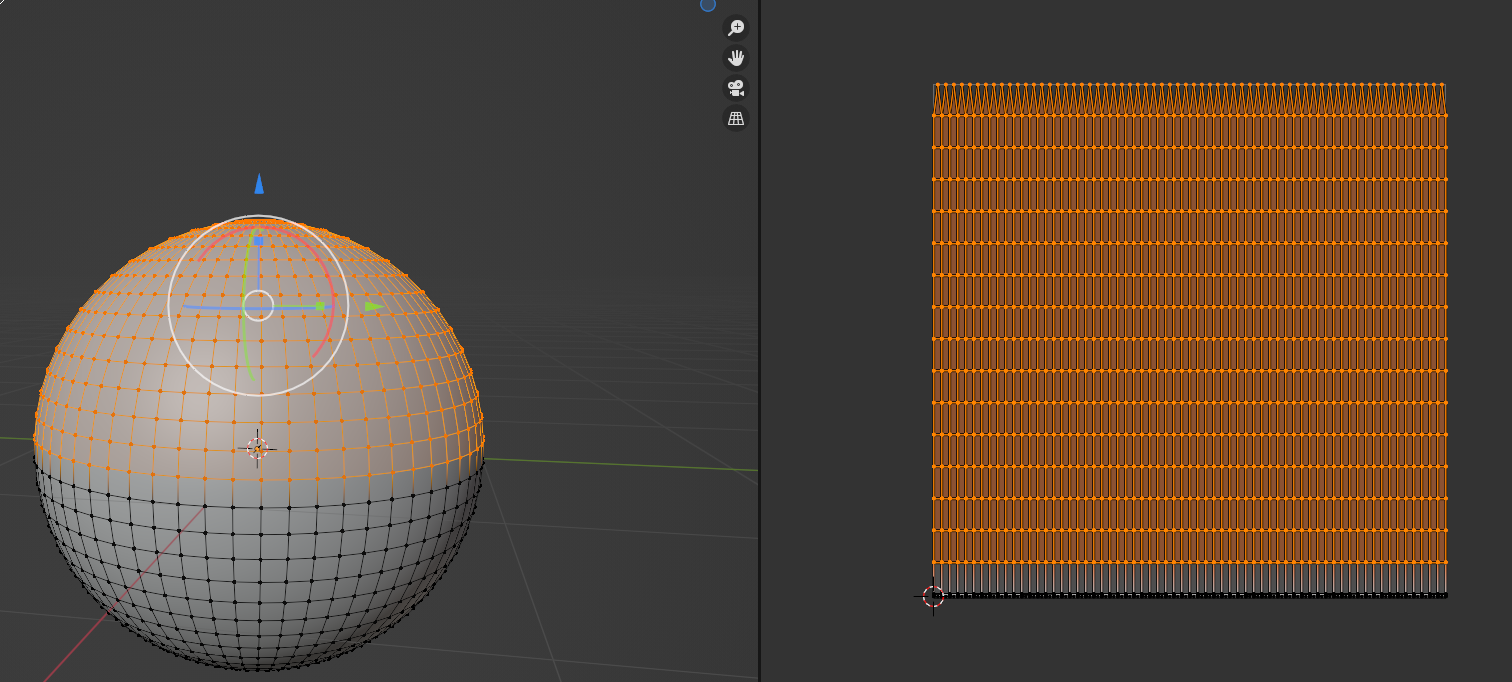The height and width of the screenshot is (682, 1512).
Task: Click the 3D cursor on the sphere
Action: click(x=258, y=448)
